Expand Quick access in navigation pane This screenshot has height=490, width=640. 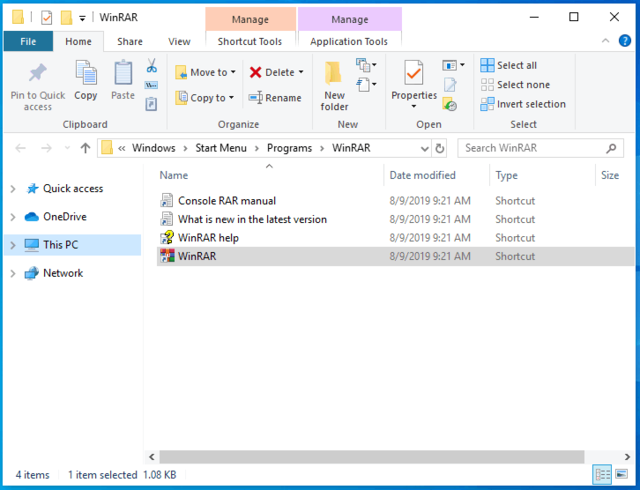click(13, 189)
